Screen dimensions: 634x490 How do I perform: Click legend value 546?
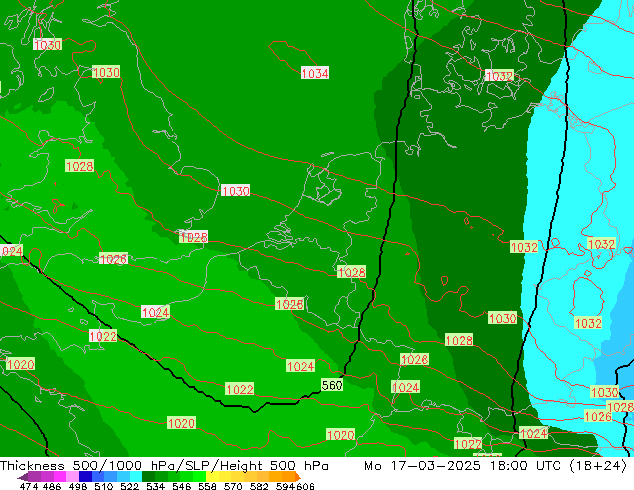tap(182, 486)
